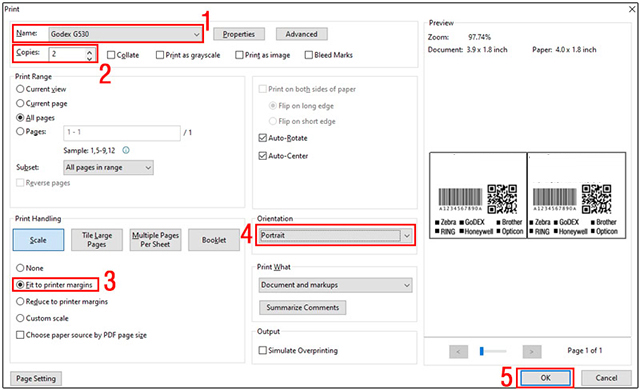Viewport: 640px width, 390px height.
Task: Choose Multiple Pages Per Sheet
Action: 156,240
